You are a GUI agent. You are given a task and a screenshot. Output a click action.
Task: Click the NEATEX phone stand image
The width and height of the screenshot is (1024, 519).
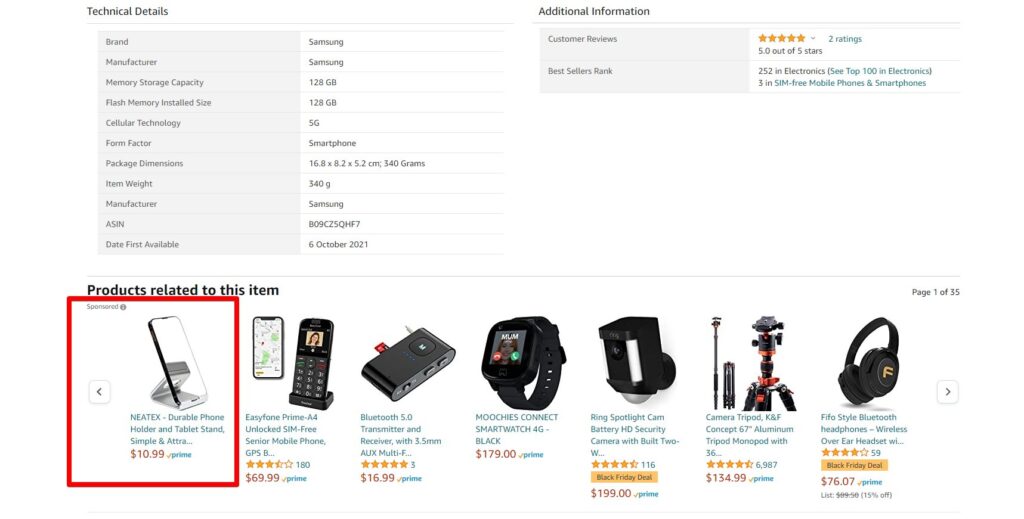[x=178, y=363]
